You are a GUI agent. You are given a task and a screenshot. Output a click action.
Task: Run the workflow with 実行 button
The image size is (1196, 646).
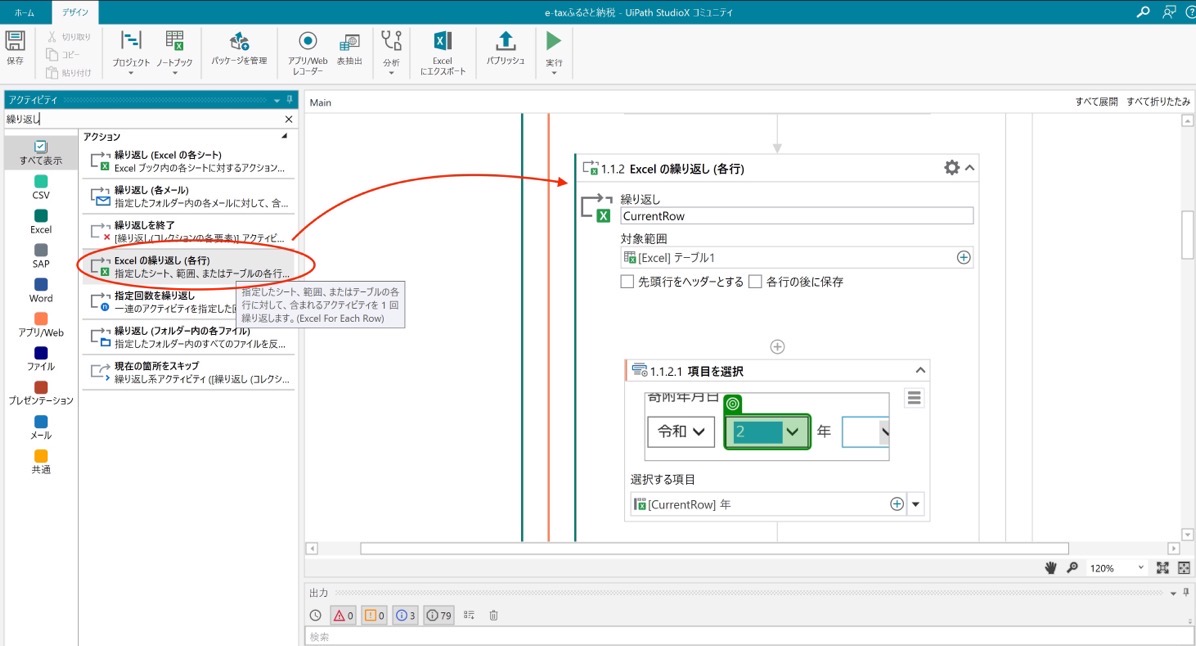[x=554, y=52]
